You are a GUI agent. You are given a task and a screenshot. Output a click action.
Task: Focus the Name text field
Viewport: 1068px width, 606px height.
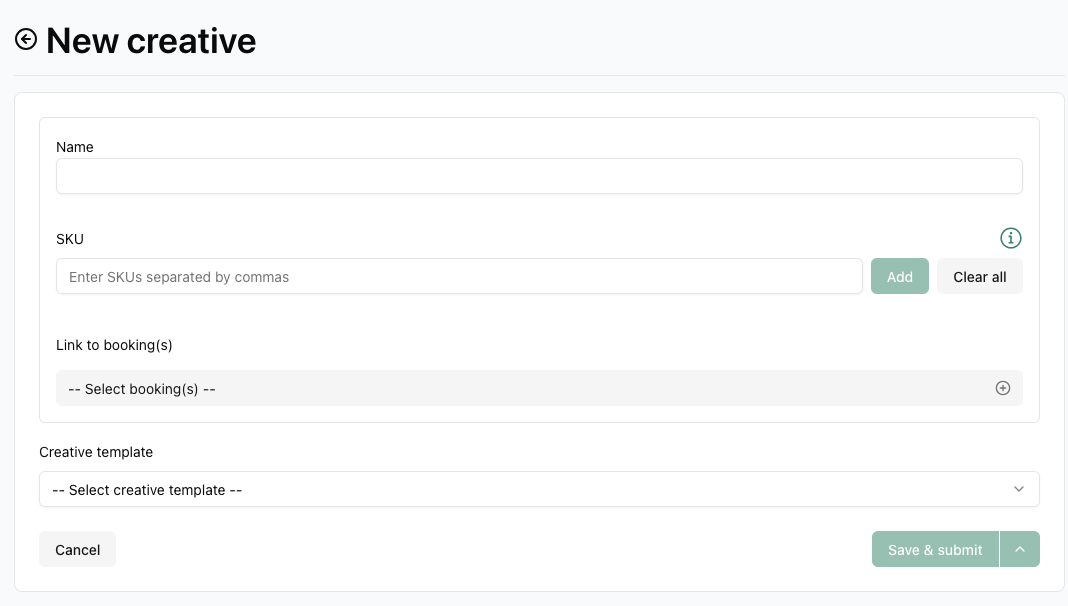pos(539,176)
